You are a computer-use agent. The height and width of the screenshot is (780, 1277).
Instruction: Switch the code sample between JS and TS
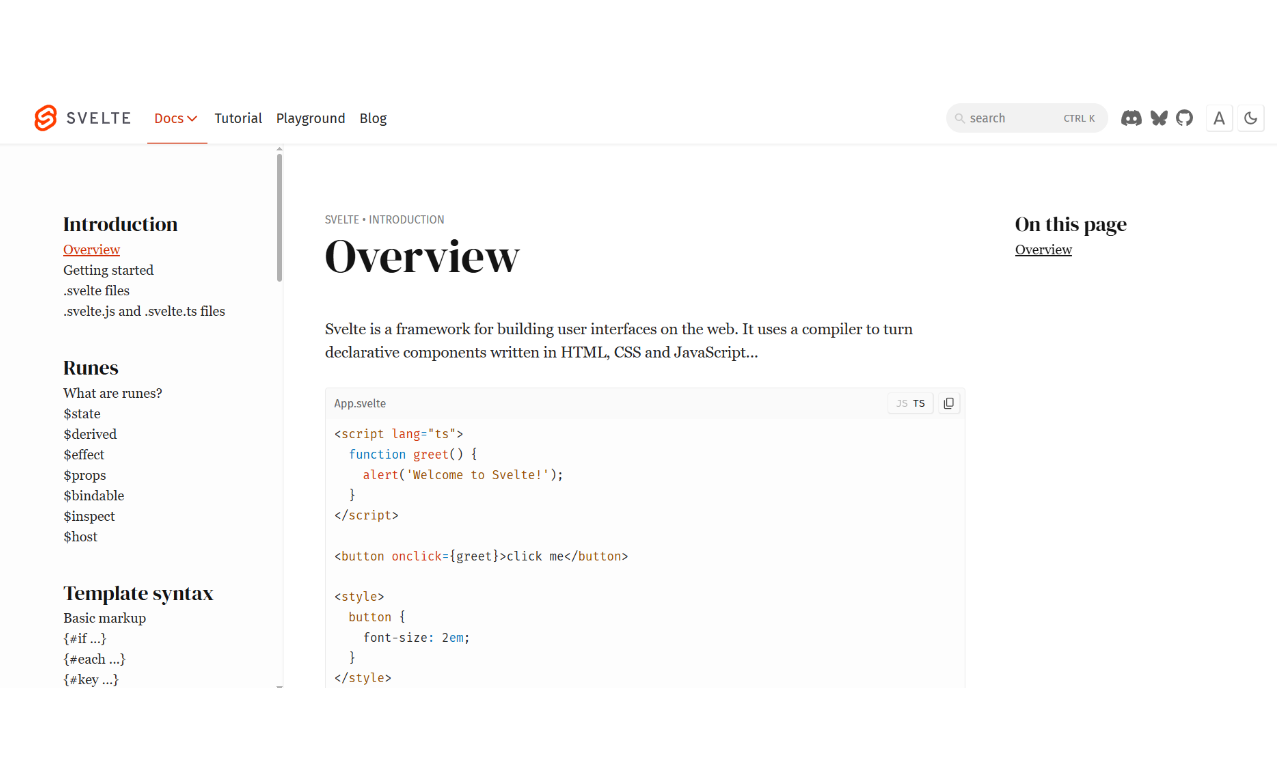(x=910, y=403)
